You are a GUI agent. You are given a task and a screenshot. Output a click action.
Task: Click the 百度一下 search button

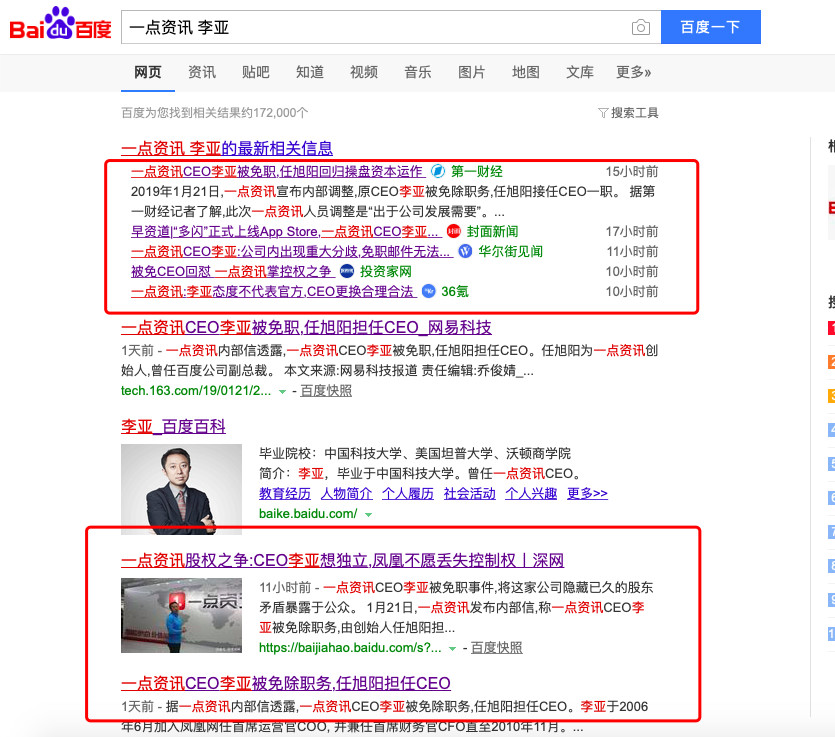(710, 27)
